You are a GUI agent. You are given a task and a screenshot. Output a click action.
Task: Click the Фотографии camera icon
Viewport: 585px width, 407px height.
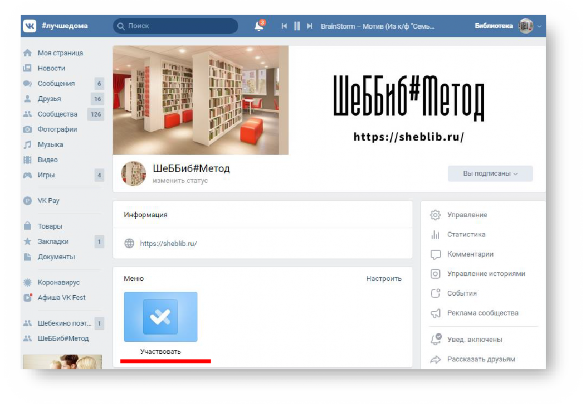[x=27, y=129]
